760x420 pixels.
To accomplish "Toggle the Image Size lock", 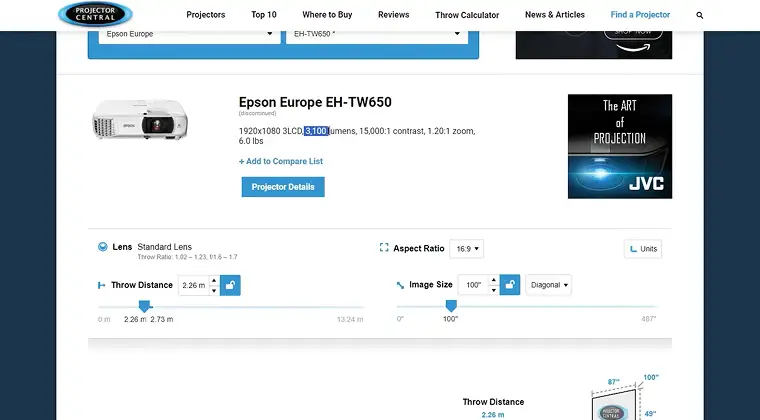I will pos(509,285).
